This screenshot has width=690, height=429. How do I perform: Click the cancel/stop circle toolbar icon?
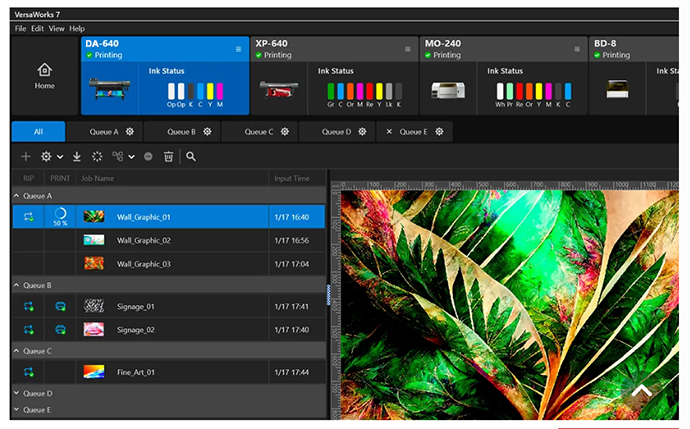click(x=148, y=156)
